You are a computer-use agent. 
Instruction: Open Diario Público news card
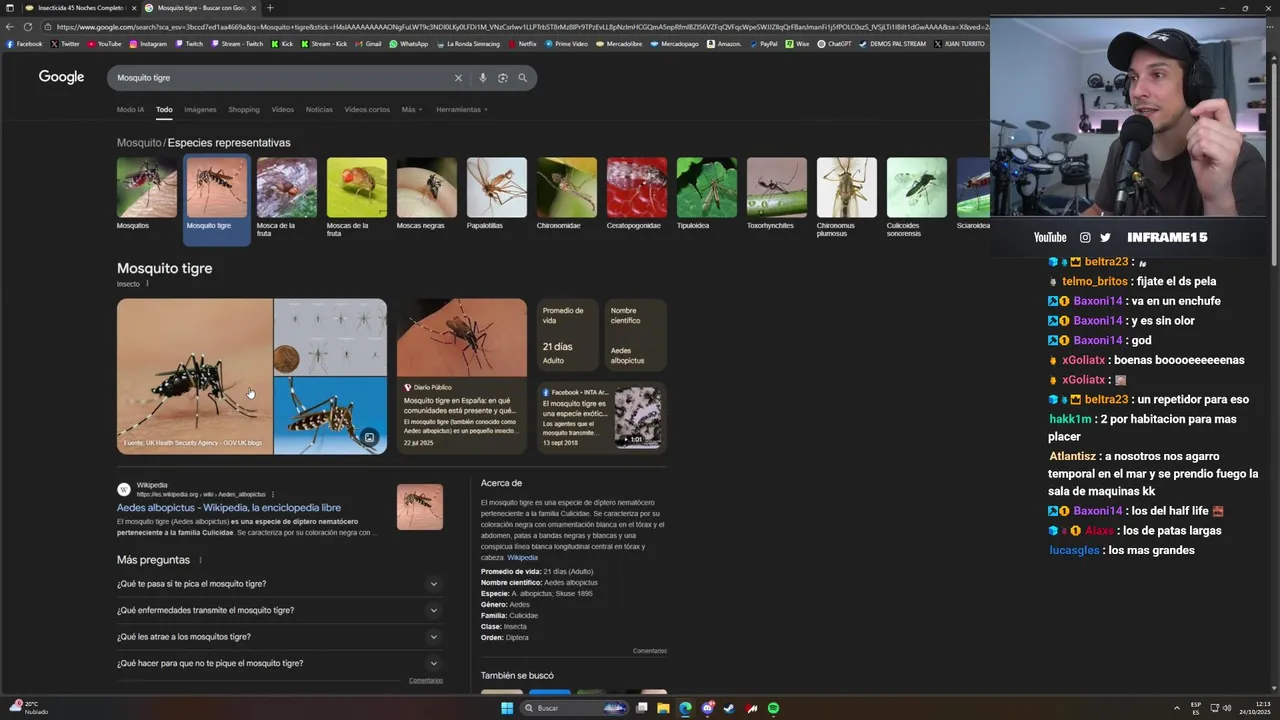click(x=462, y=376)
